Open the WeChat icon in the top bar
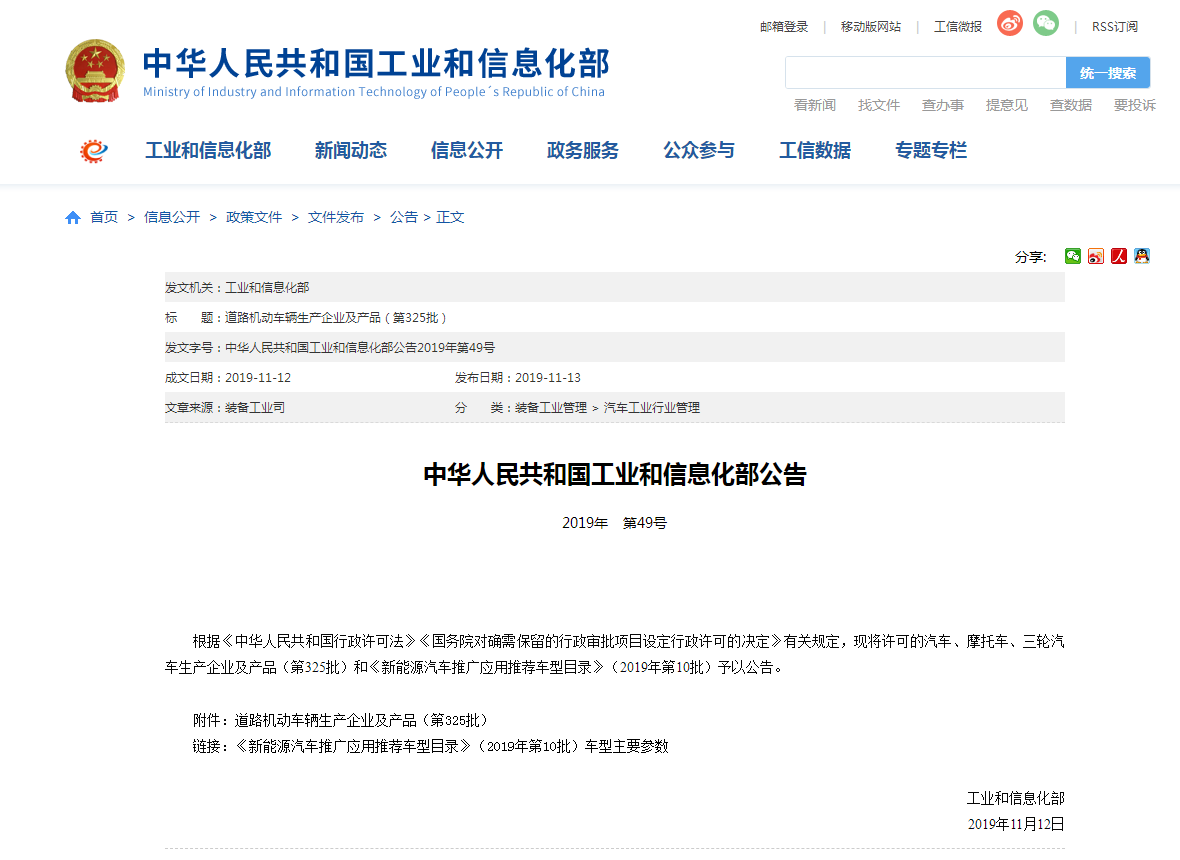The image size is (1180, 860). pyautogui.click(x=1045, y=23)
